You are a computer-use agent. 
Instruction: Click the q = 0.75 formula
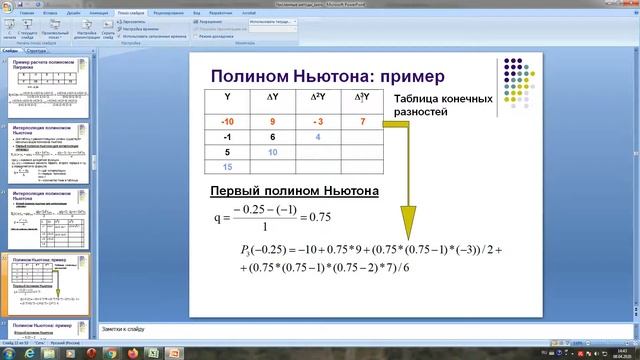point(272,218)
